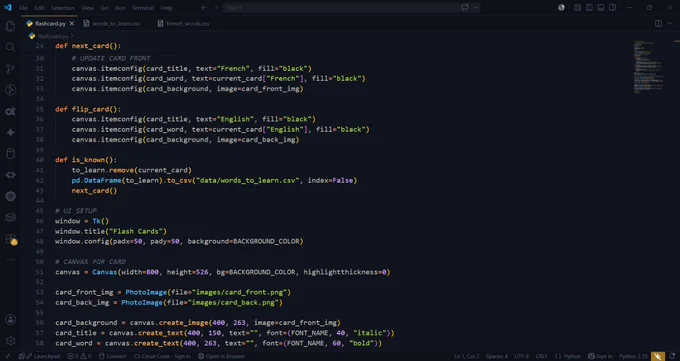Click the minimap code overview
The image size is (680, 361).
pyautogui.click(x=649, y=66)
